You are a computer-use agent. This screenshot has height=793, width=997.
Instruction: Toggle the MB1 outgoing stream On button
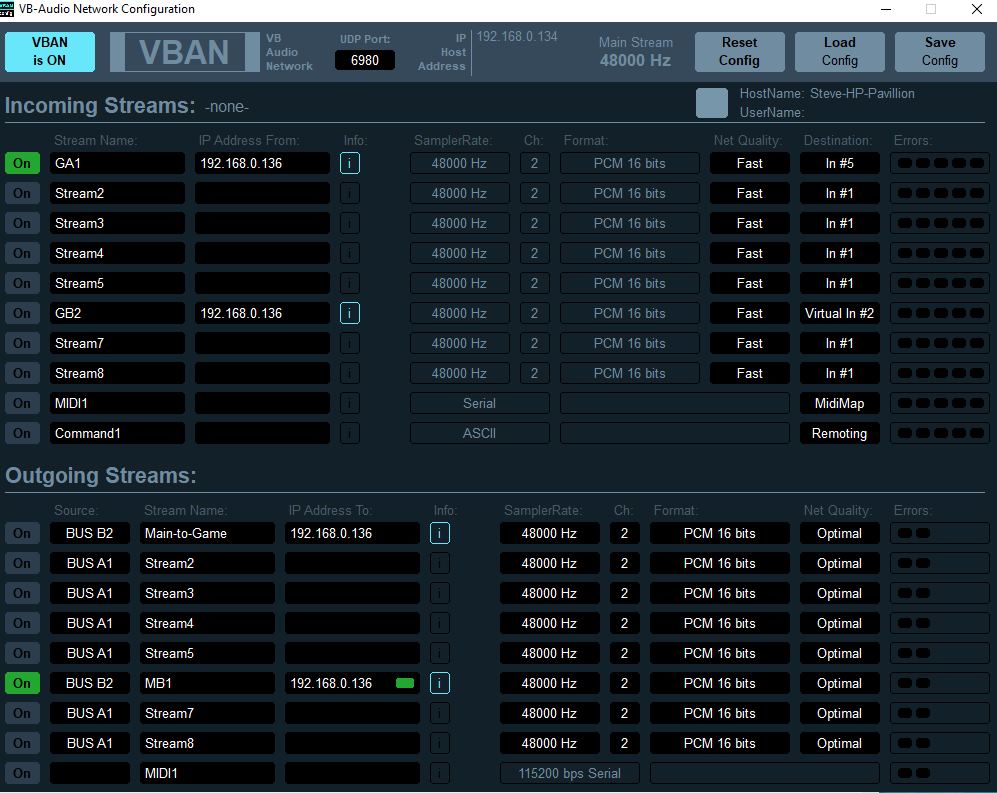point(22,683)
